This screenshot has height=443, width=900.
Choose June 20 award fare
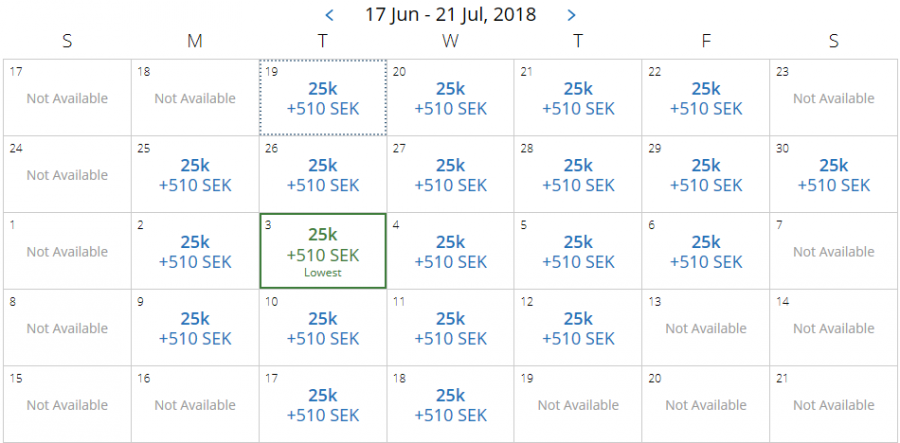(x=451, y=98)
